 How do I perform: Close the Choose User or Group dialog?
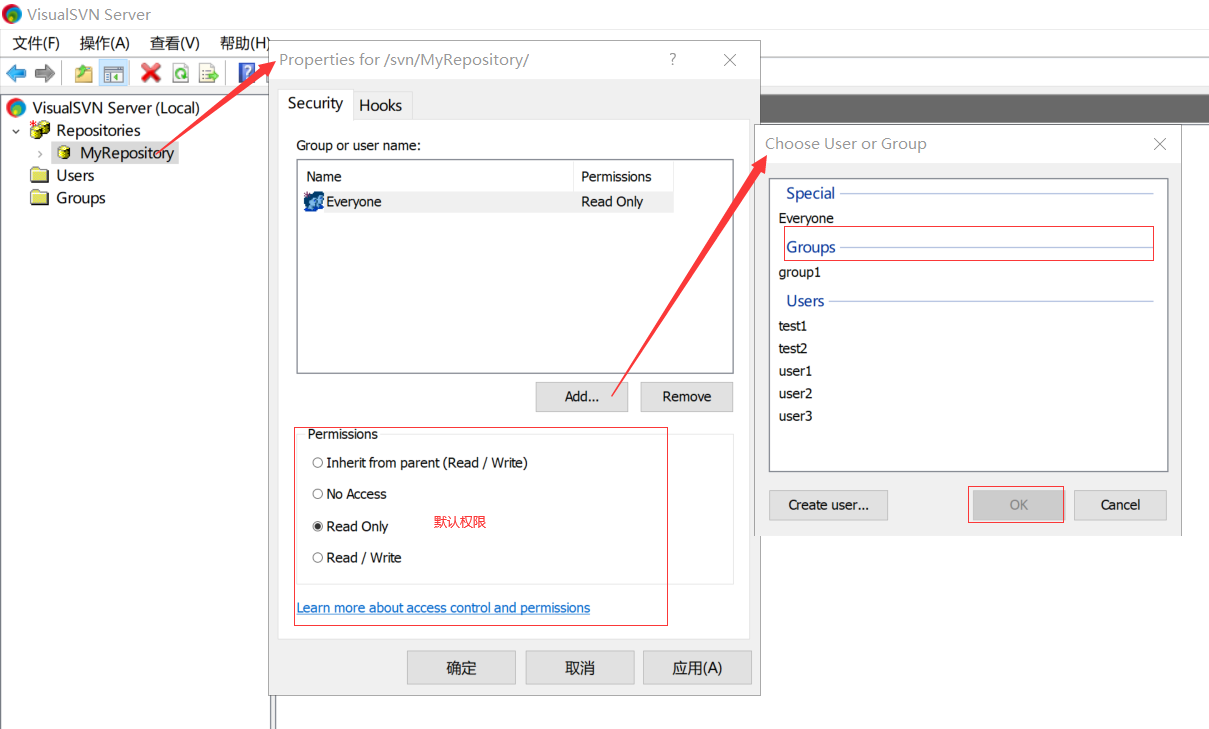tap(1160, 144)
